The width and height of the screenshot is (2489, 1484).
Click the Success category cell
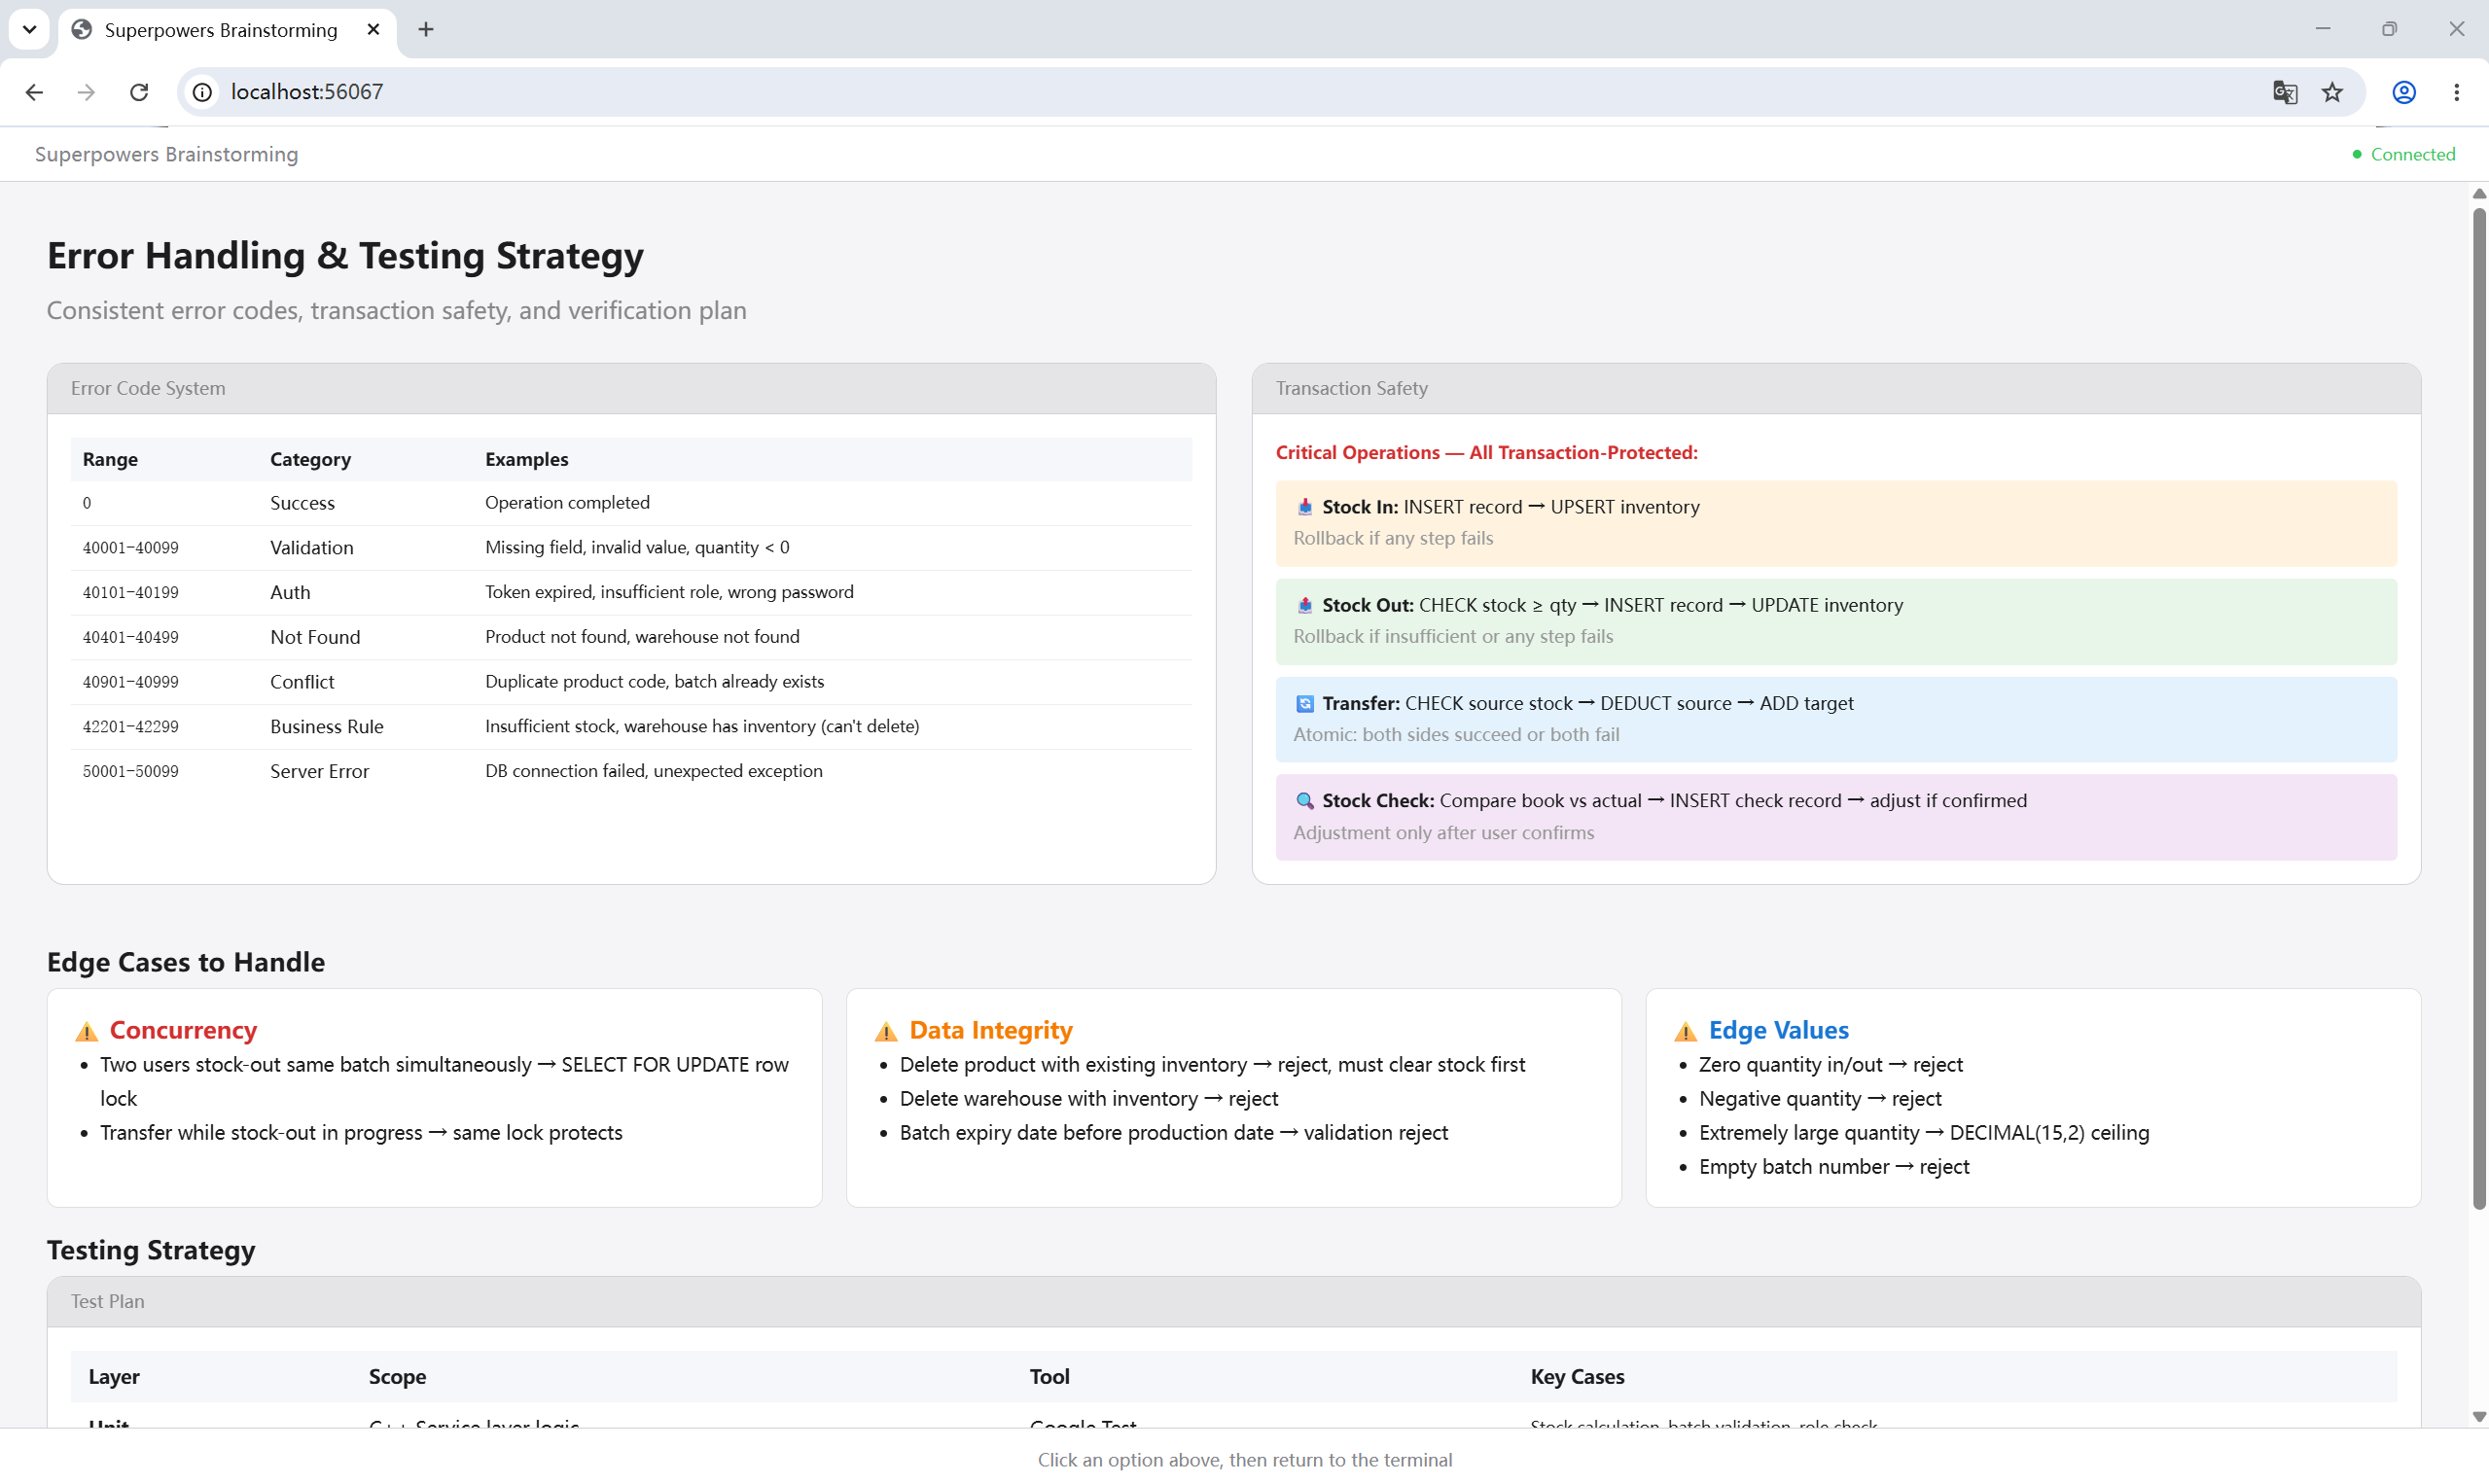click(302, 503)
